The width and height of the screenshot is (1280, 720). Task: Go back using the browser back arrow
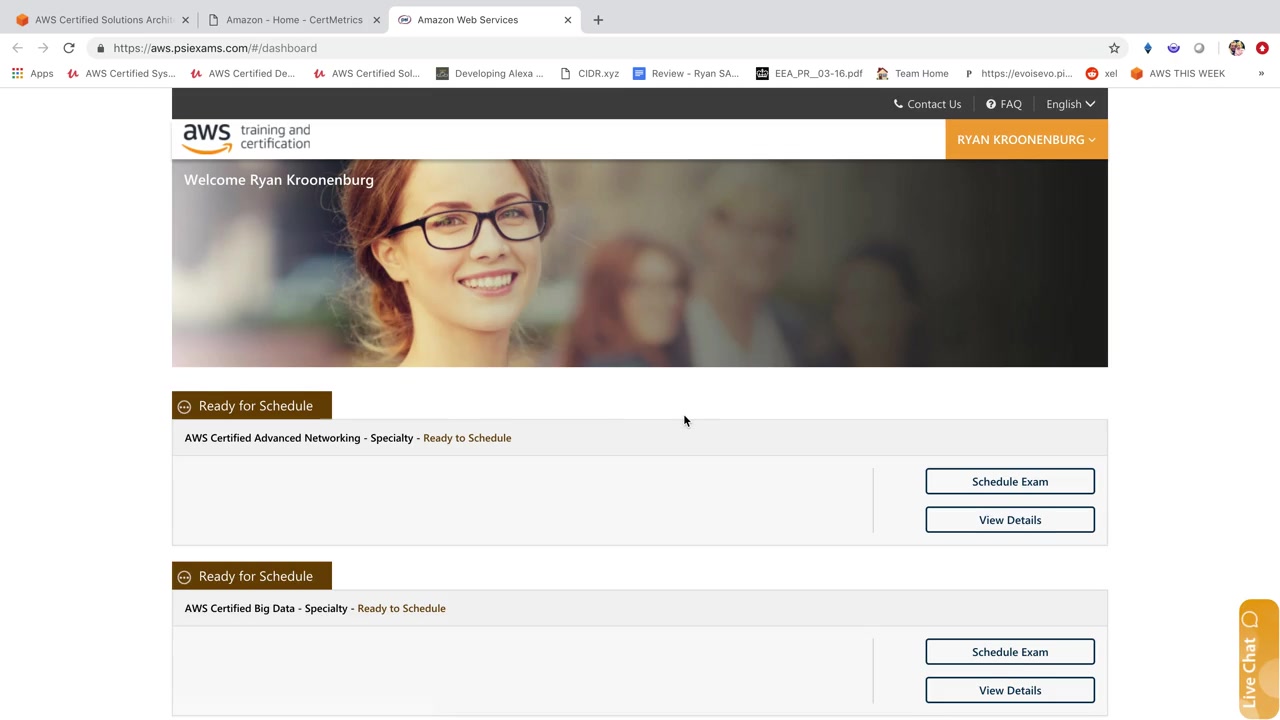click(x=17, y=48)
